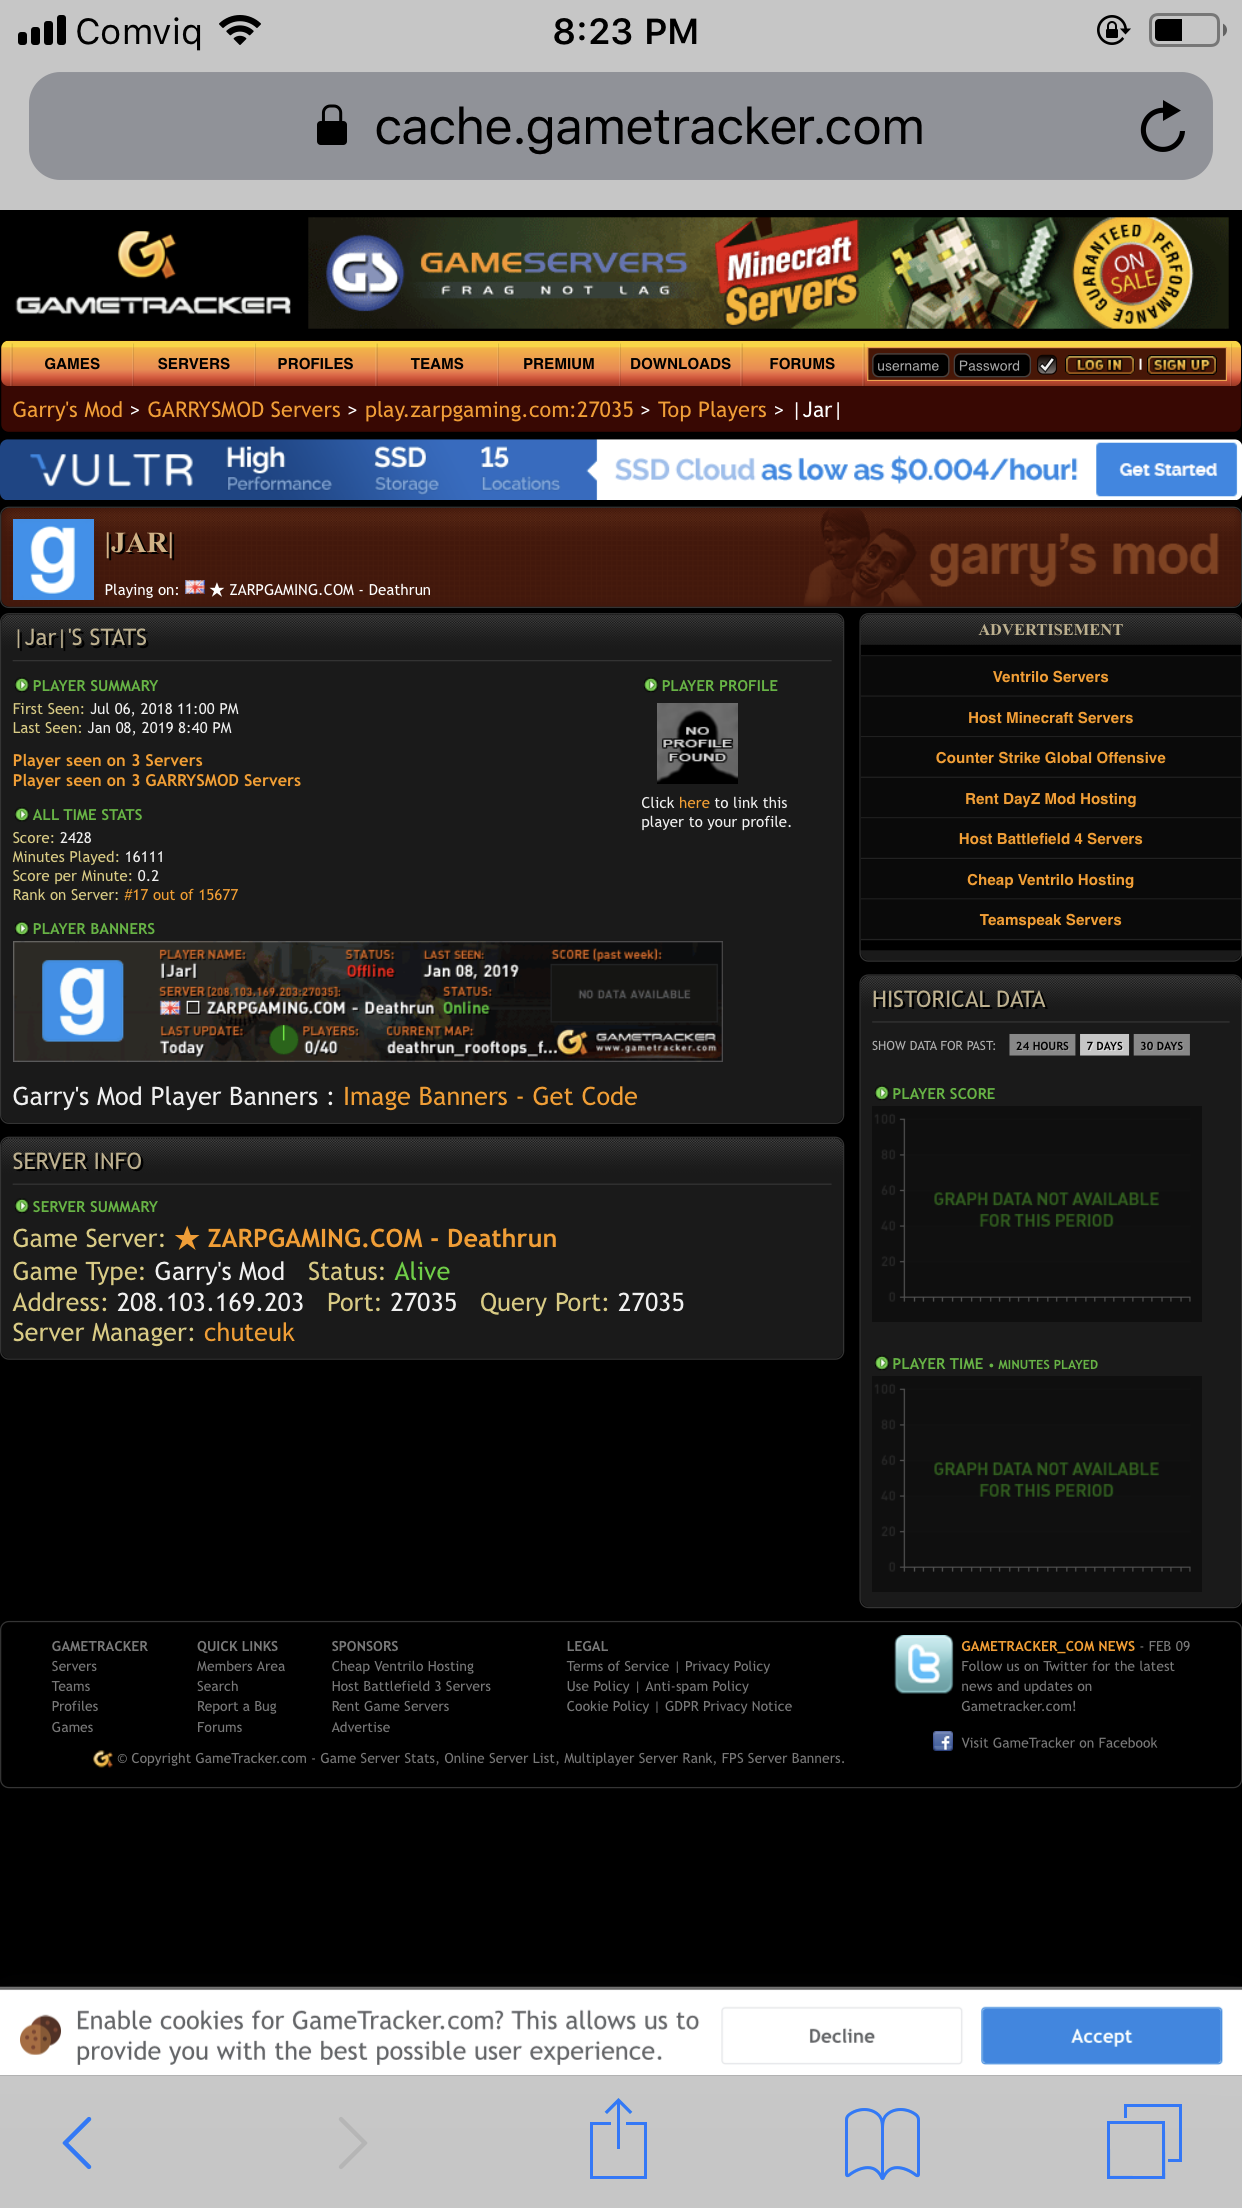Tap the Safari back arrow

(78, 2143)
